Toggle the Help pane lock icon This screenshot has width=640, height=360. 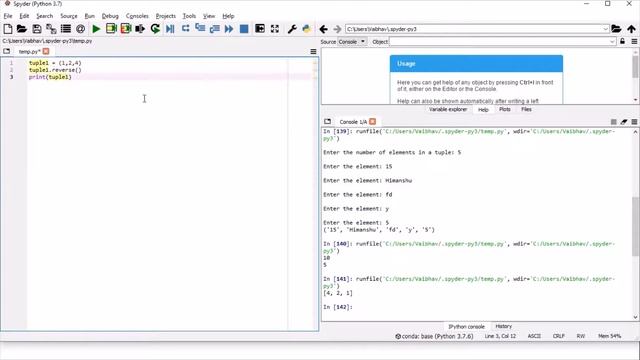pos(622,42)
